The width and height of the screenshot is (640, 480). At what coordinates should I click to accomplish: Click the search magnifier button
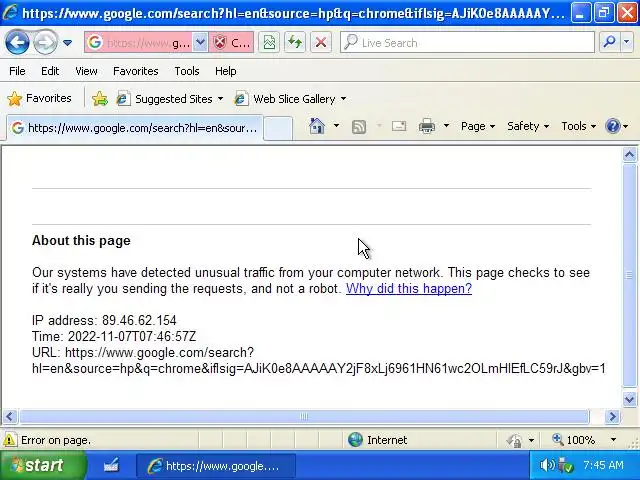pyautogui.click(x=610, y=42)
